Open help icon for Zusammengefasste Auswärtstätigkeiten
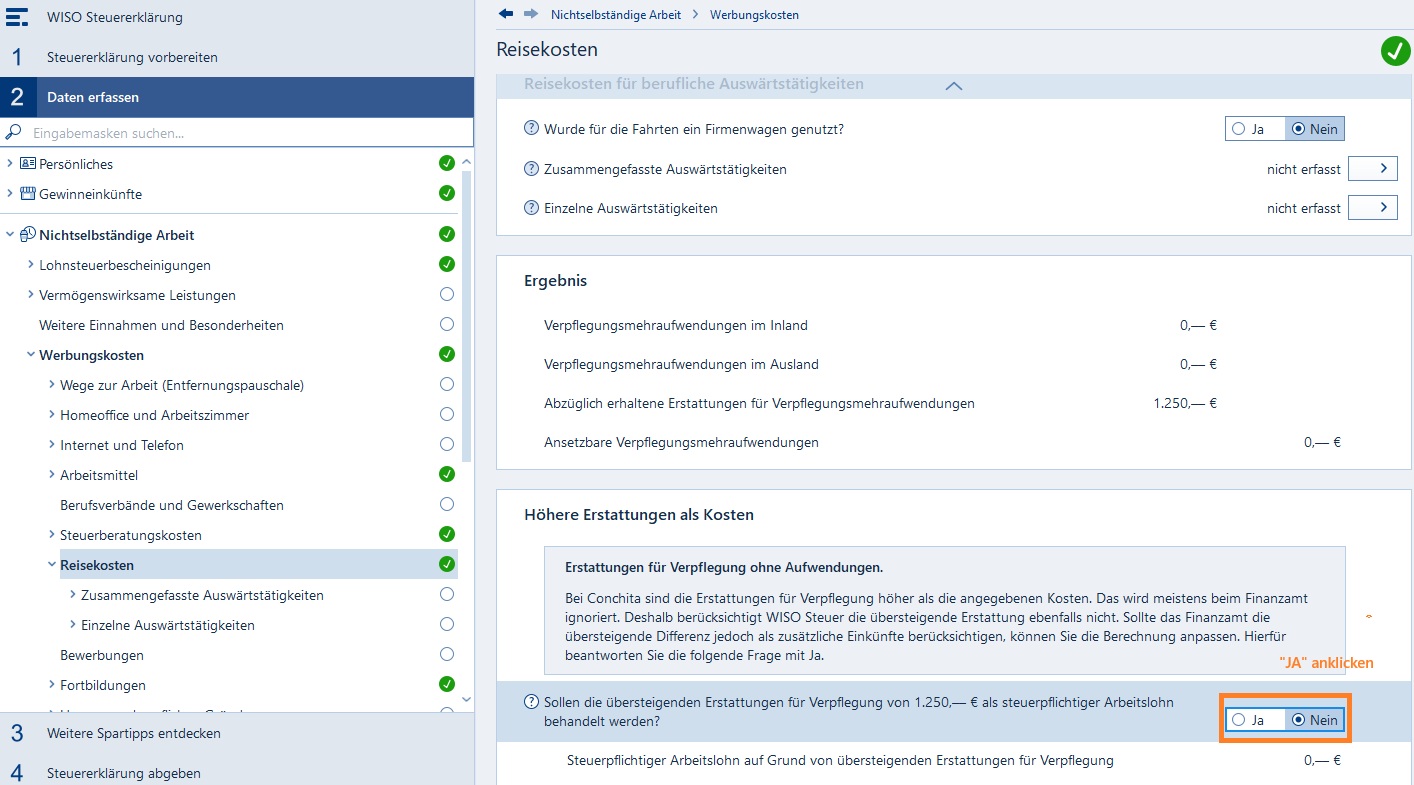Image resolution: width=1414 pixels, height=785 pixels. pos(532,169)
